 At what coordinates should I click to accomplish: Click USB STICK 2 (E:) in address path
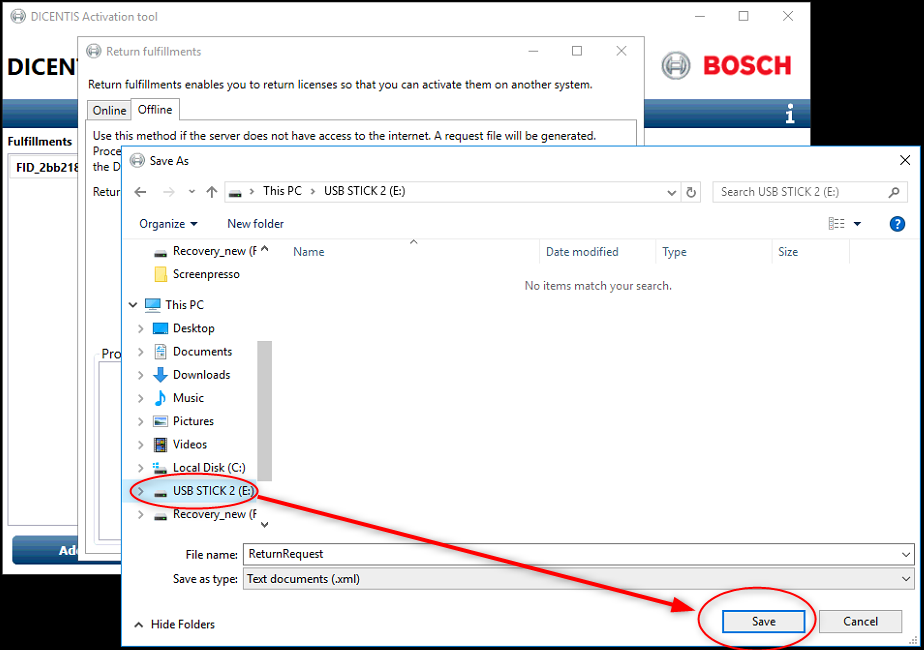(364, 191)
